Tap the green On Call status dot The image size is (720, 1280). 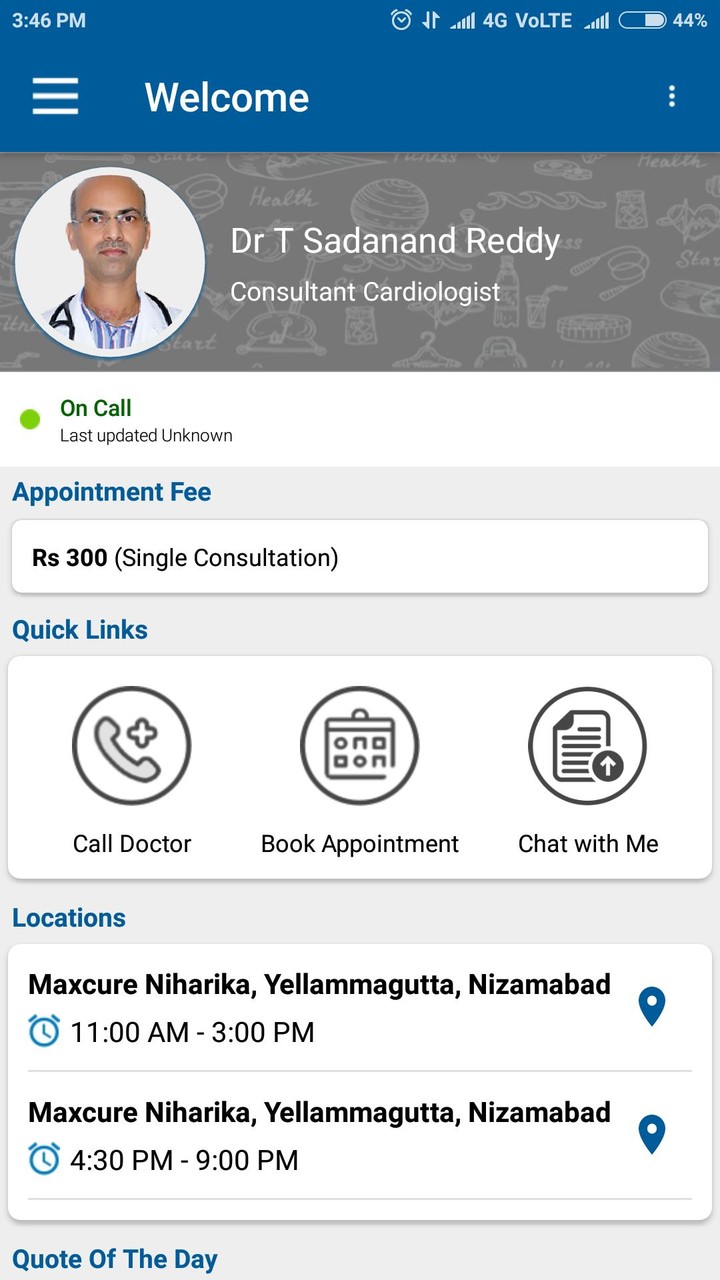click(30, 419)
